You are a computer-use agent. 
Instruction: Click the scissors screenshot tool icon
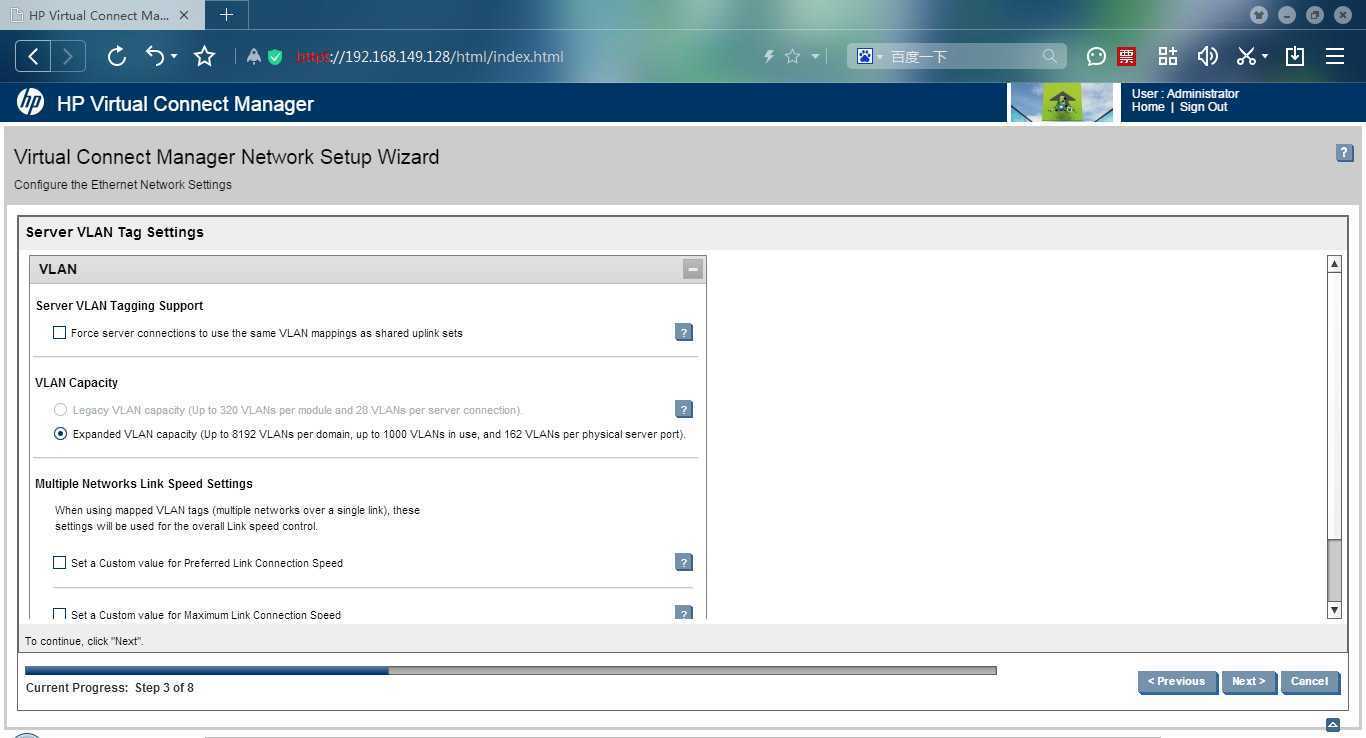point(1246,56)
